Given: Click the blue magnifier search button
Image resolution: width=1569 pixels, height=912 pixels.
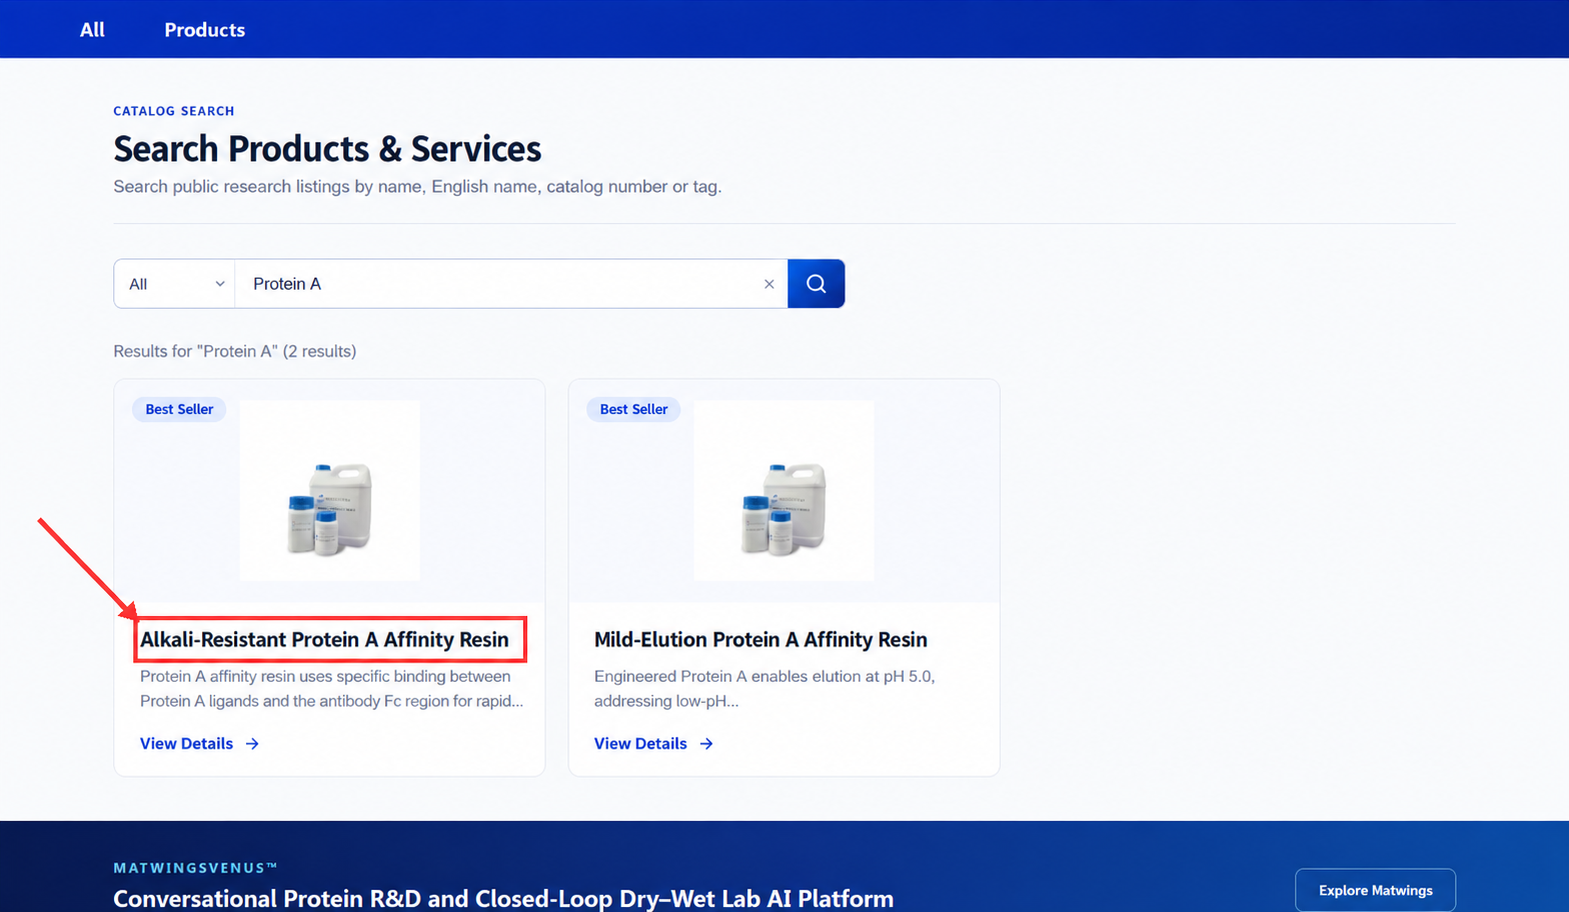Looking at the screenshot, I should point(816,284).
